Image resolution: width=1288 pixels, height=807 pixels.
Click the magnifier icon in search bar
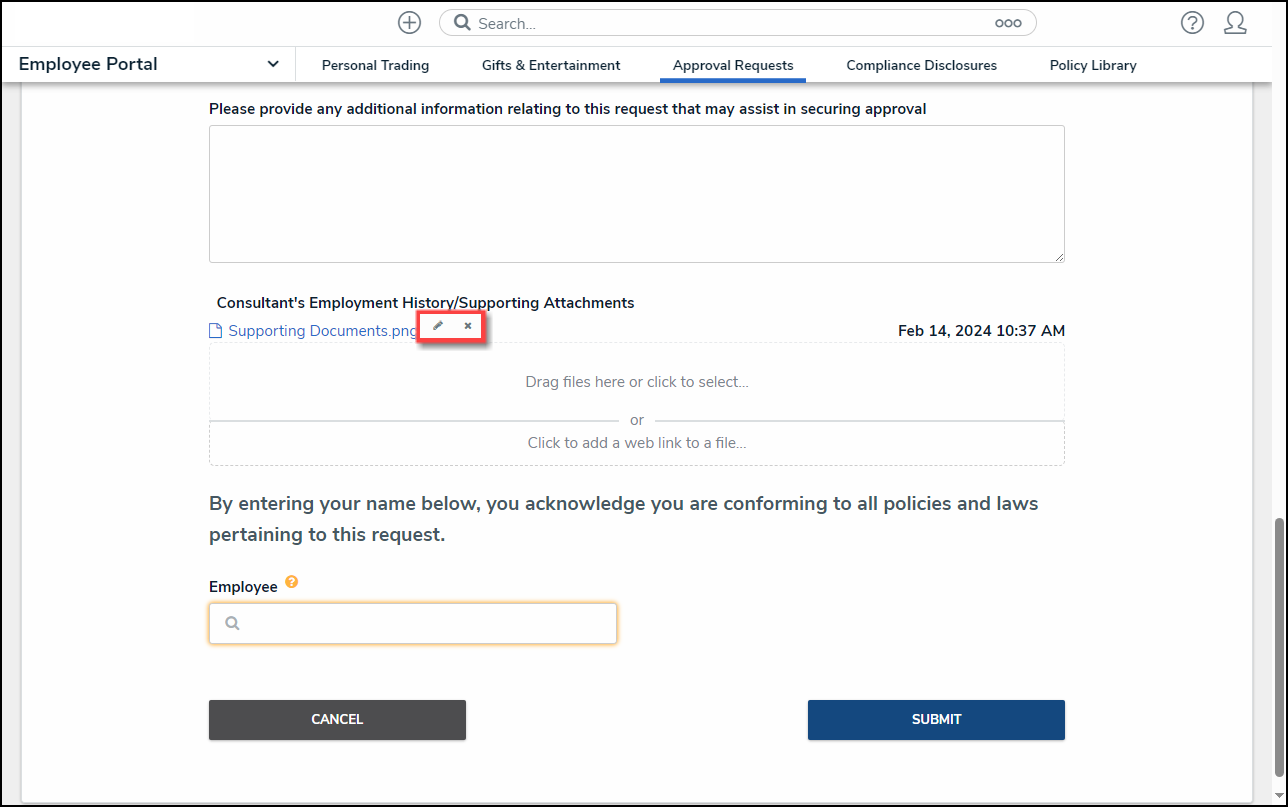tap(462, 23)
